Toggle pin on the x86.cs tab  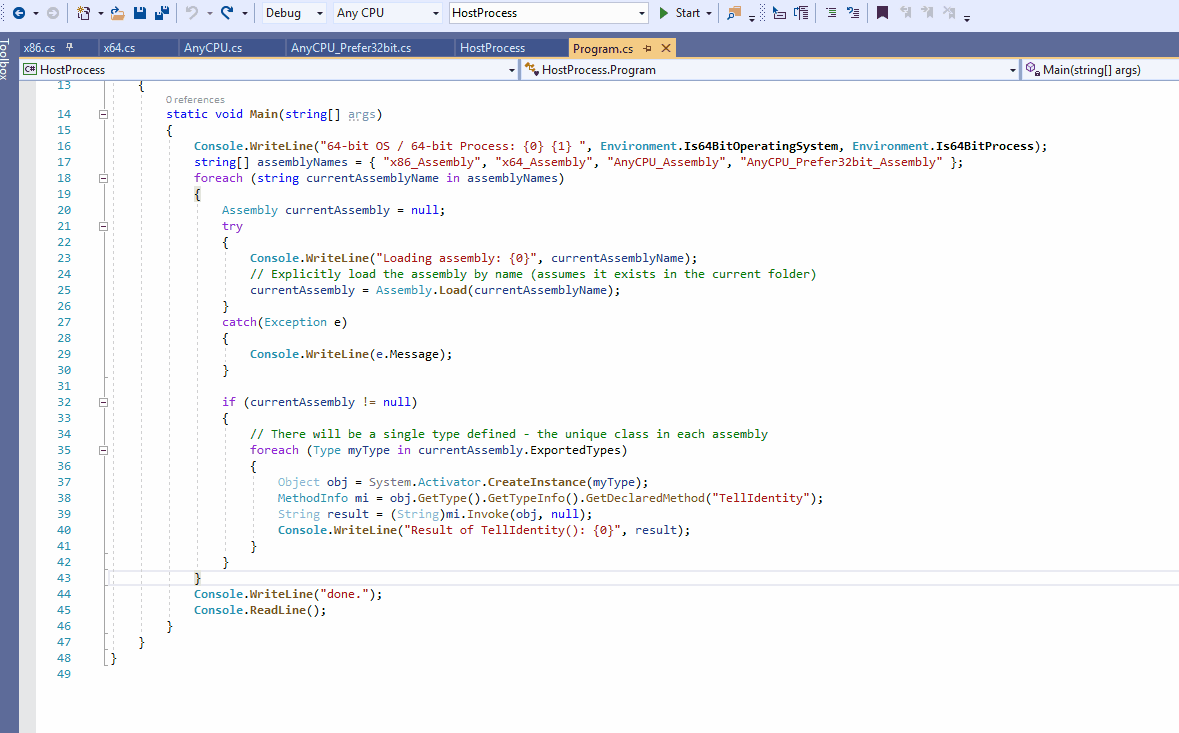tap(70, 48)
